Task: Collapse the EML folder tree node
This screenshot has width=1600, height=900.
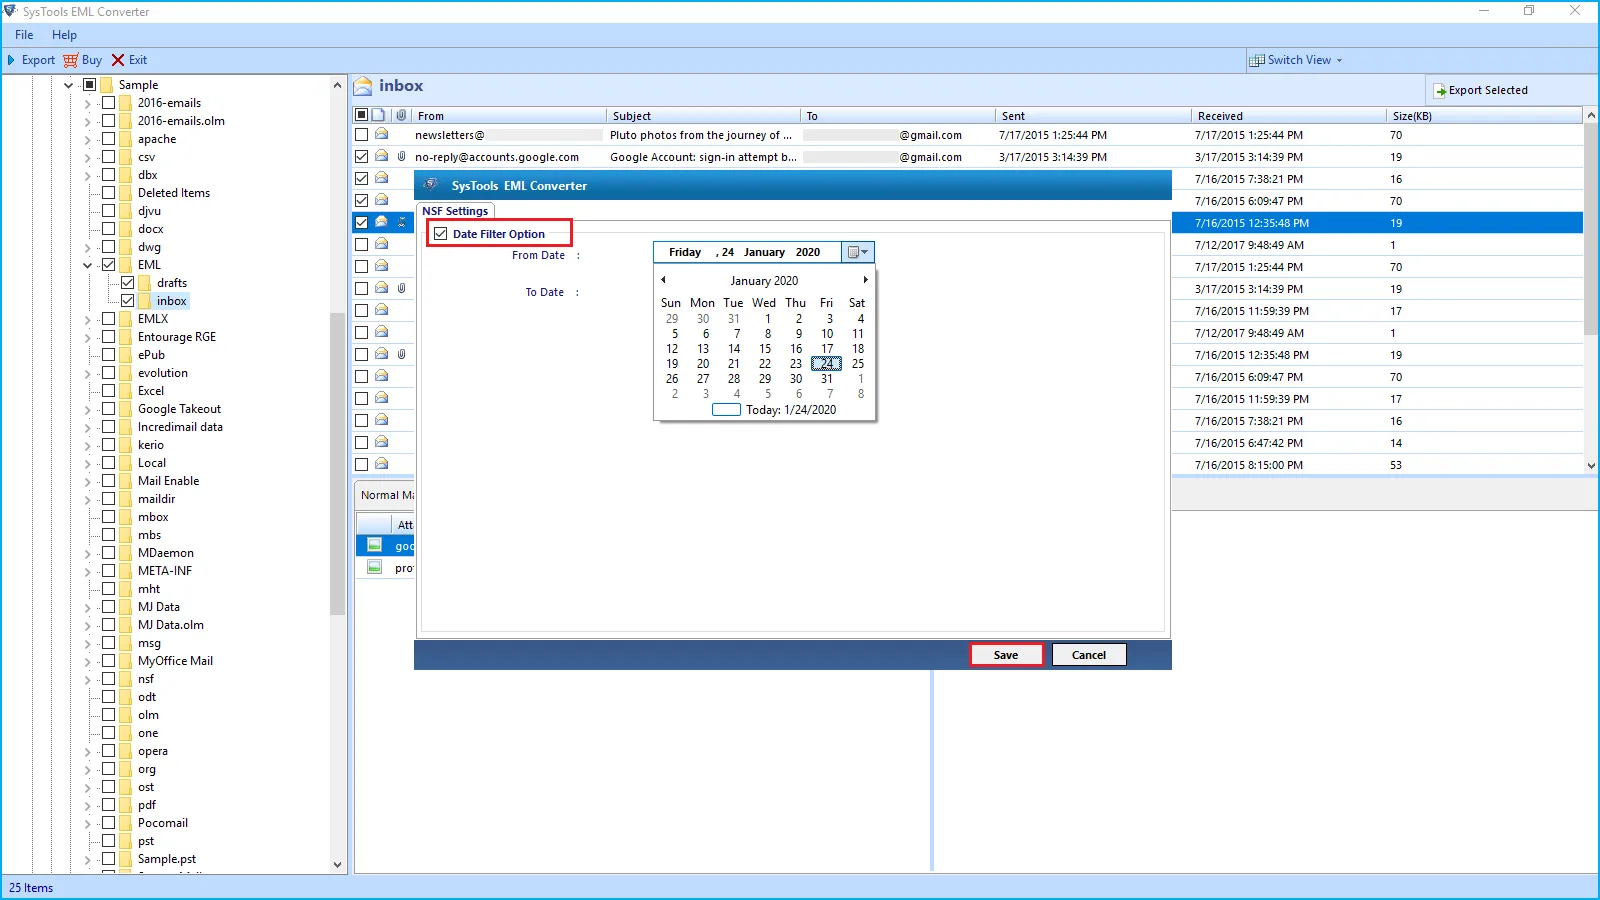Action: coord(88,265)
